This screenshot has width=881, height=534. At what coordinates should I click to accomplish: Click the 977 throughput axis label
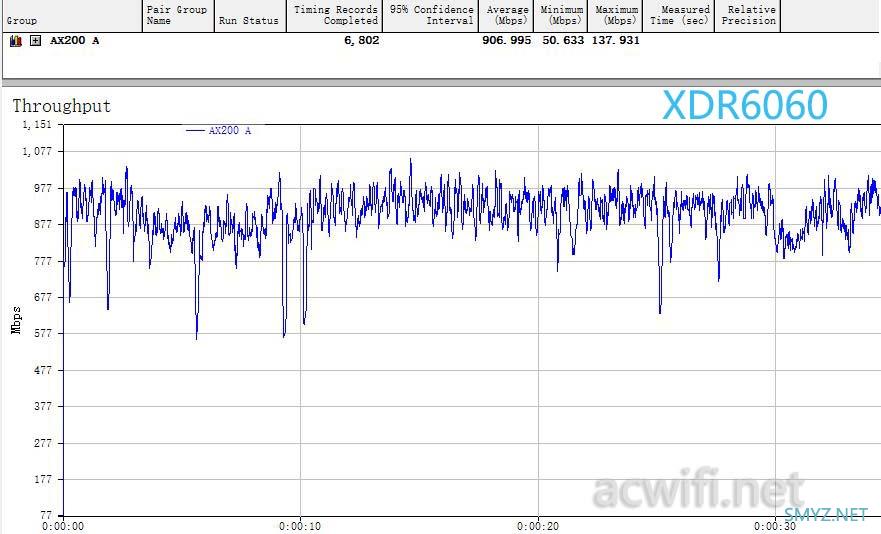(42, 188)
